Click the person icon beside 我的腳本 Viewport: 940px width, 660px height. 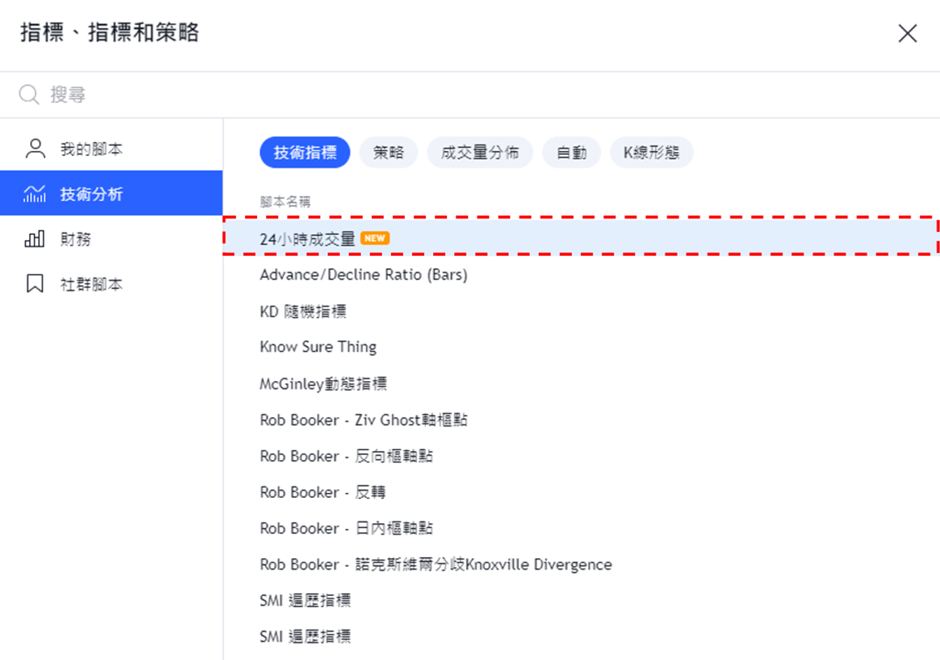tap(35, 149)
